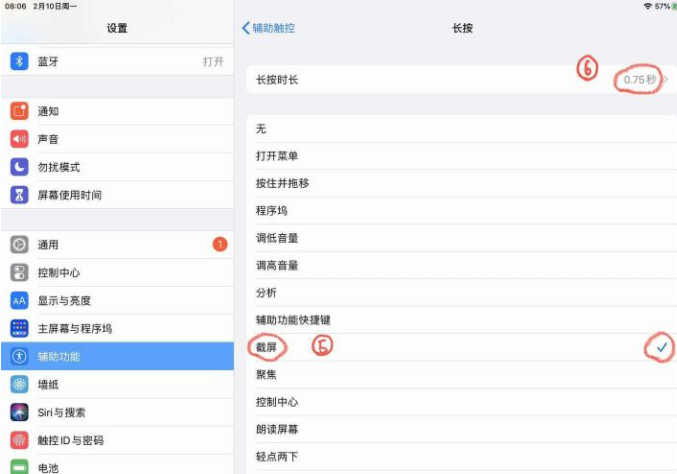Select 调低音量 option
The image size is (677, 474).
tap(461, 238)
